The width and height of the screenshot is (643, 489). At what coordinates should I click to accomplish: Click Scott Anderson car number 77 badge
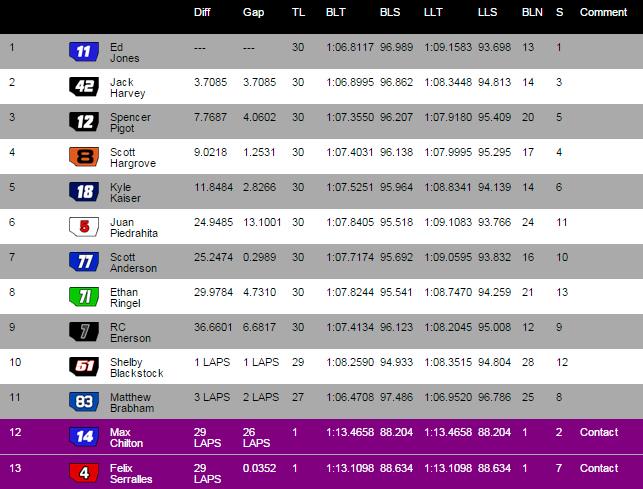(x=84, y=262)
